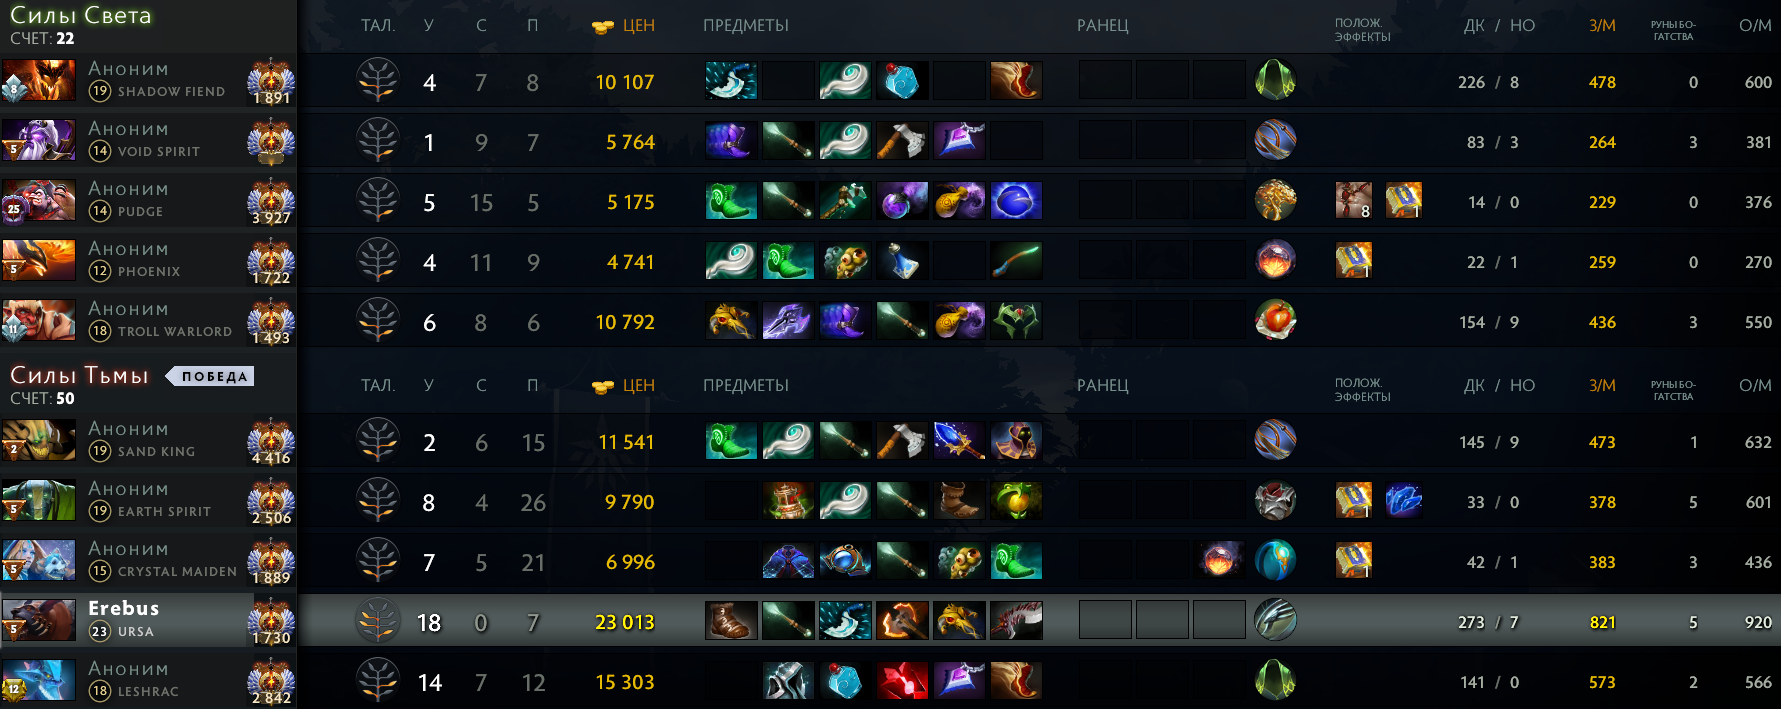Image resolution: width=1781 pixels, height=709 pixels.
Task: Click Shadow Fiend's hero portrait
Action: click(x=38, y=81)
